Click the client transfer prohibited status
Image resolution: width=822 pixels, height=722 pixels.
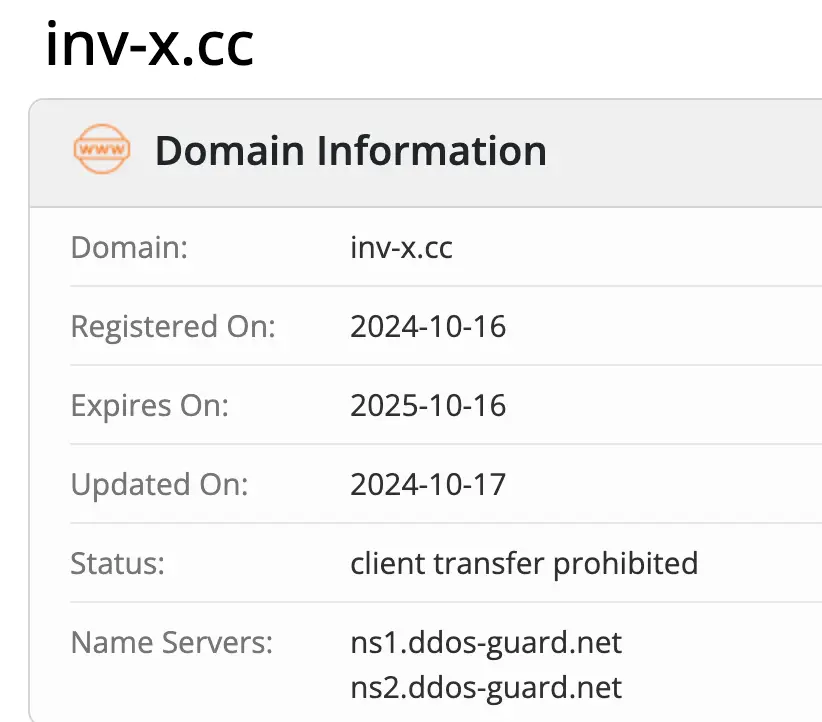click(524, 563)
